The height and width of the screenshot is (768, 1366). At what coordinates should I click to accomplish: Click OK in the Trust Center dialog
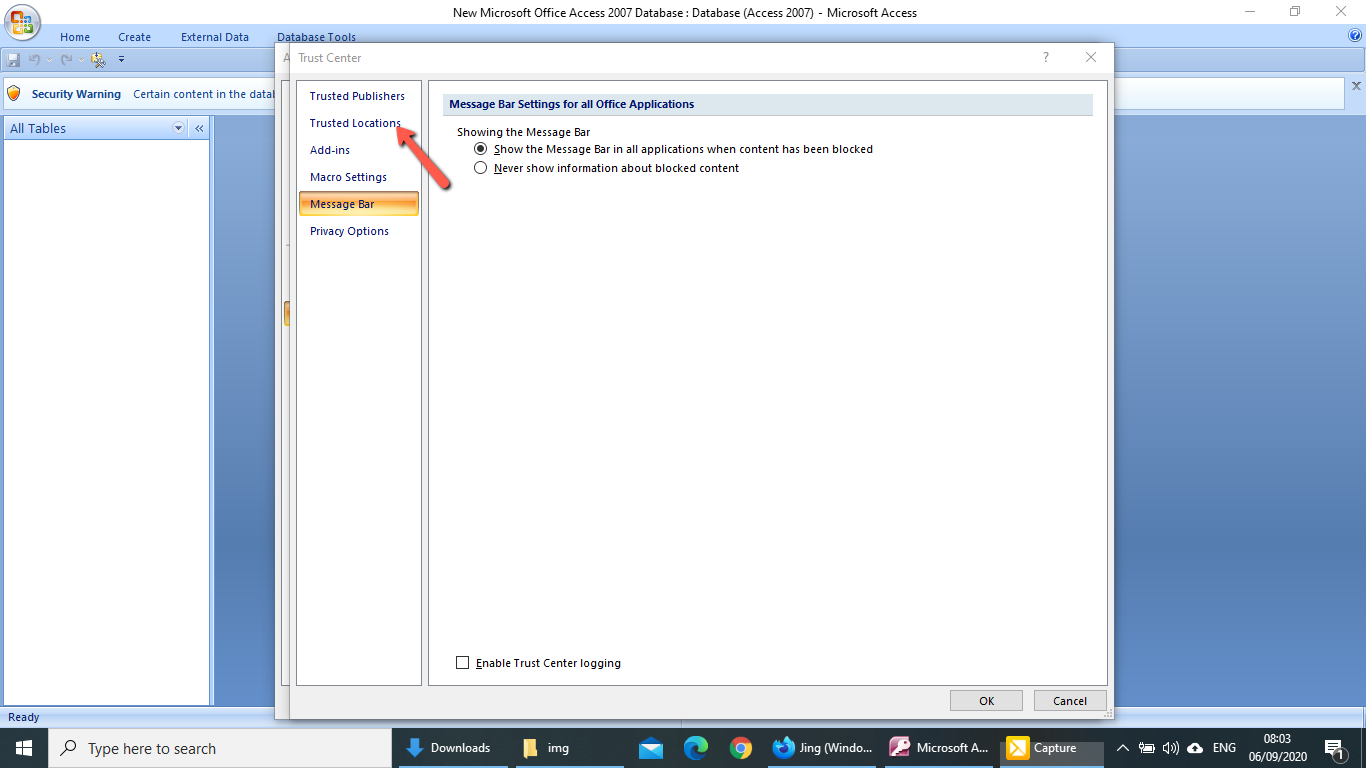click(x=986, y=701)
